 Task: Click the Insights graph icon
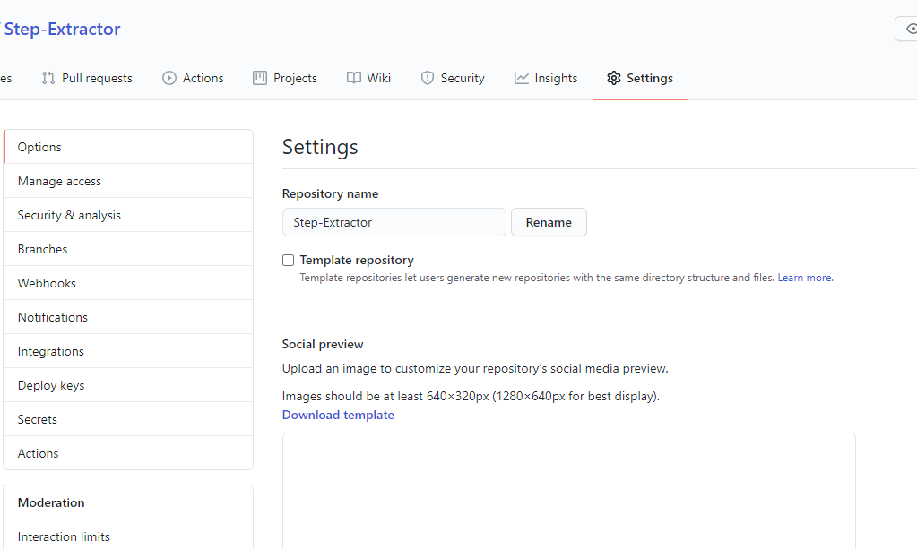tap(521, 78)
